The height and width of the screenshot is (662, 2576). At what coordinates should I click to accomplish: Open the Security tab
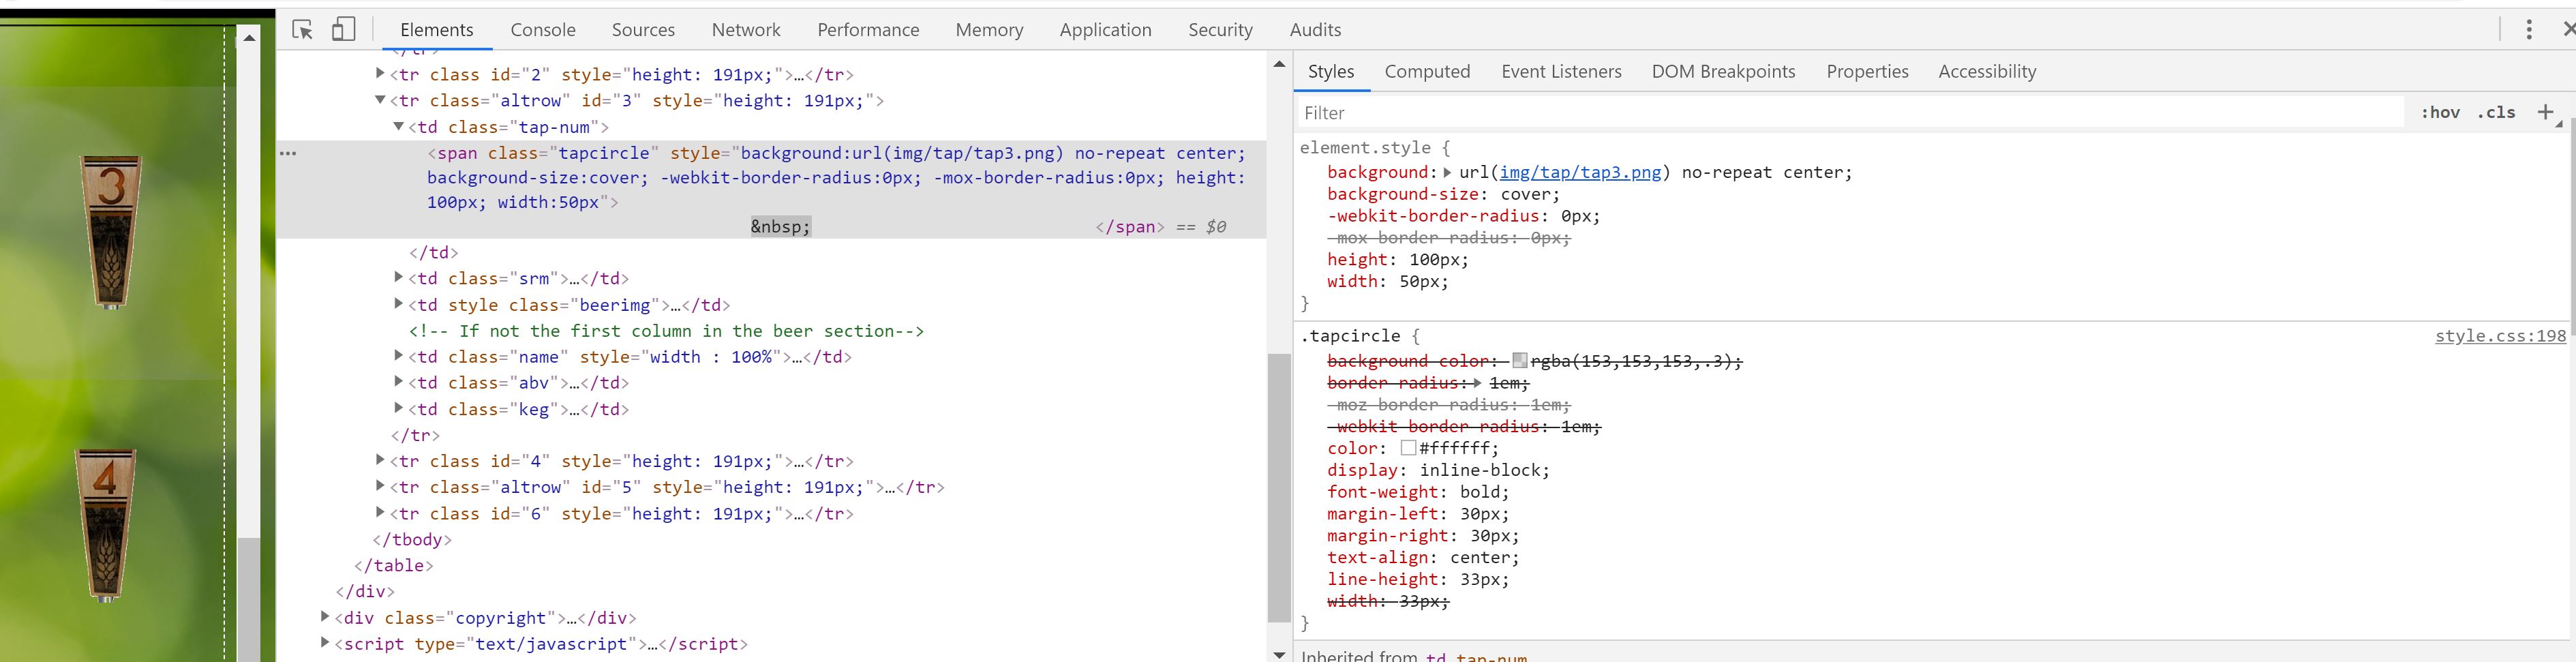pyautogui.click(x=1220, y=30)
